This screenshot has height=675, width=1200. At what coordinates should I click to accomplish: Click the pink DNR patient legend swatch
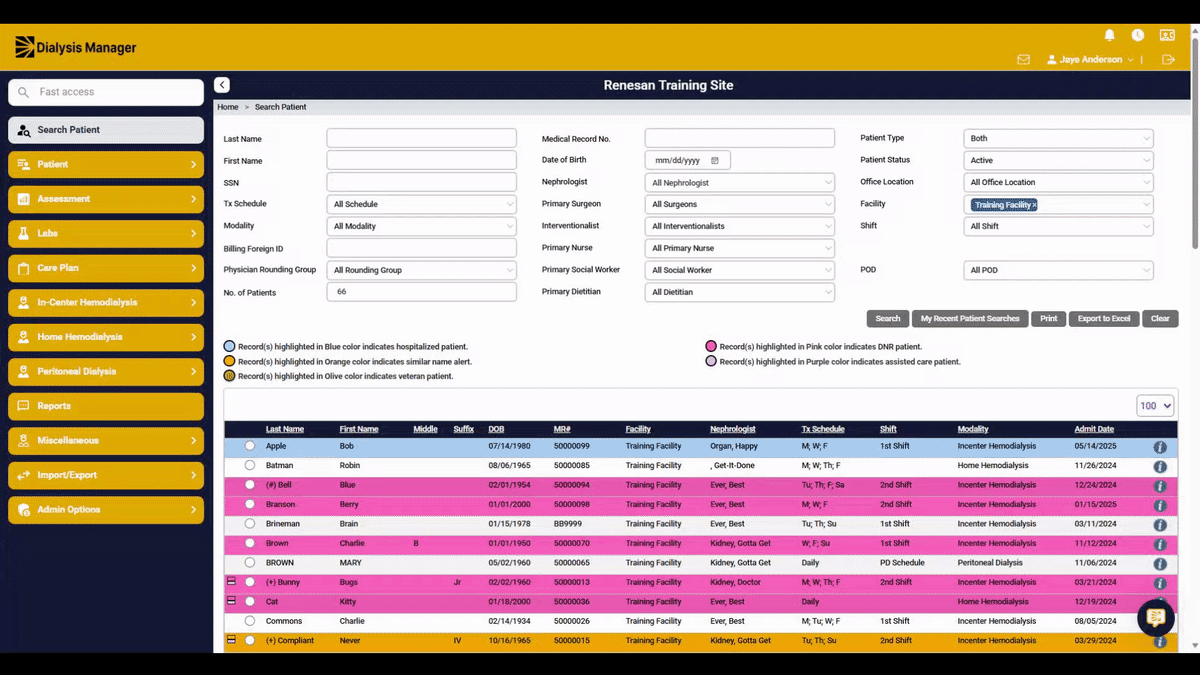pyautogui.click(x=711, y=346)
